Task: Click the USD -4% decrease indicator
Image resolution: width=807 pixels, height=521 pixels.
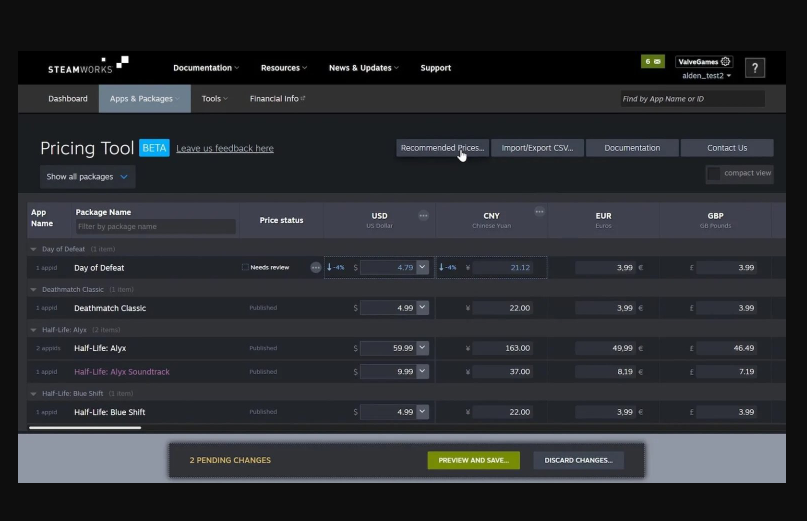Action: (x=336, y=268)
